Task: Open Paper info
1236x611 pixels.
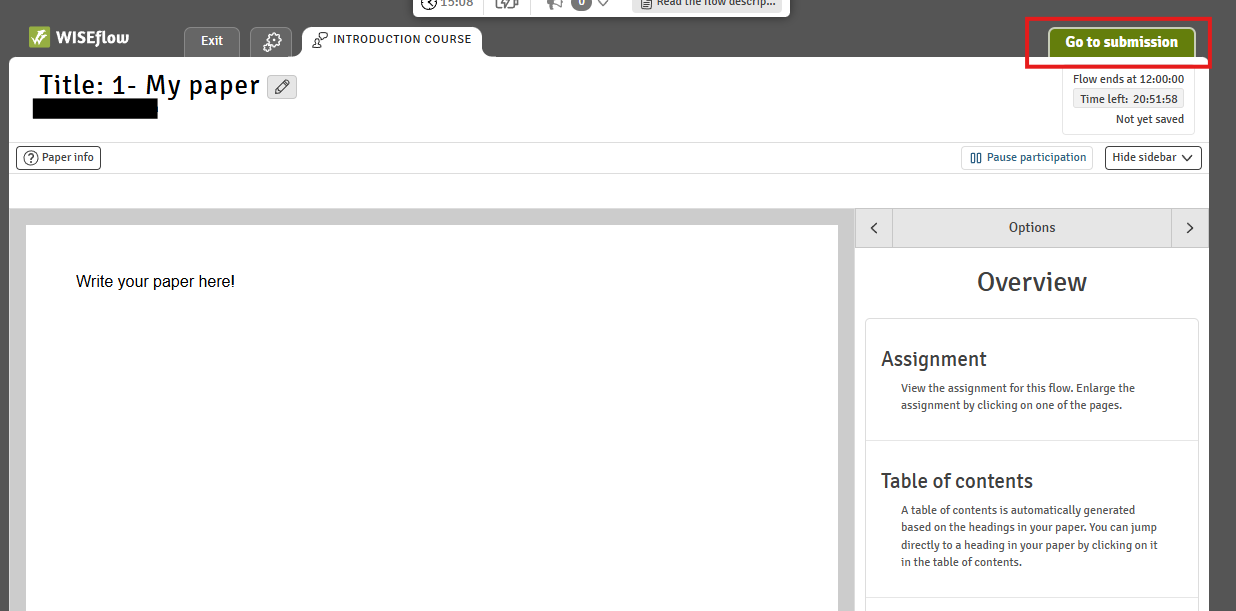Action: [x=59, y=158]
